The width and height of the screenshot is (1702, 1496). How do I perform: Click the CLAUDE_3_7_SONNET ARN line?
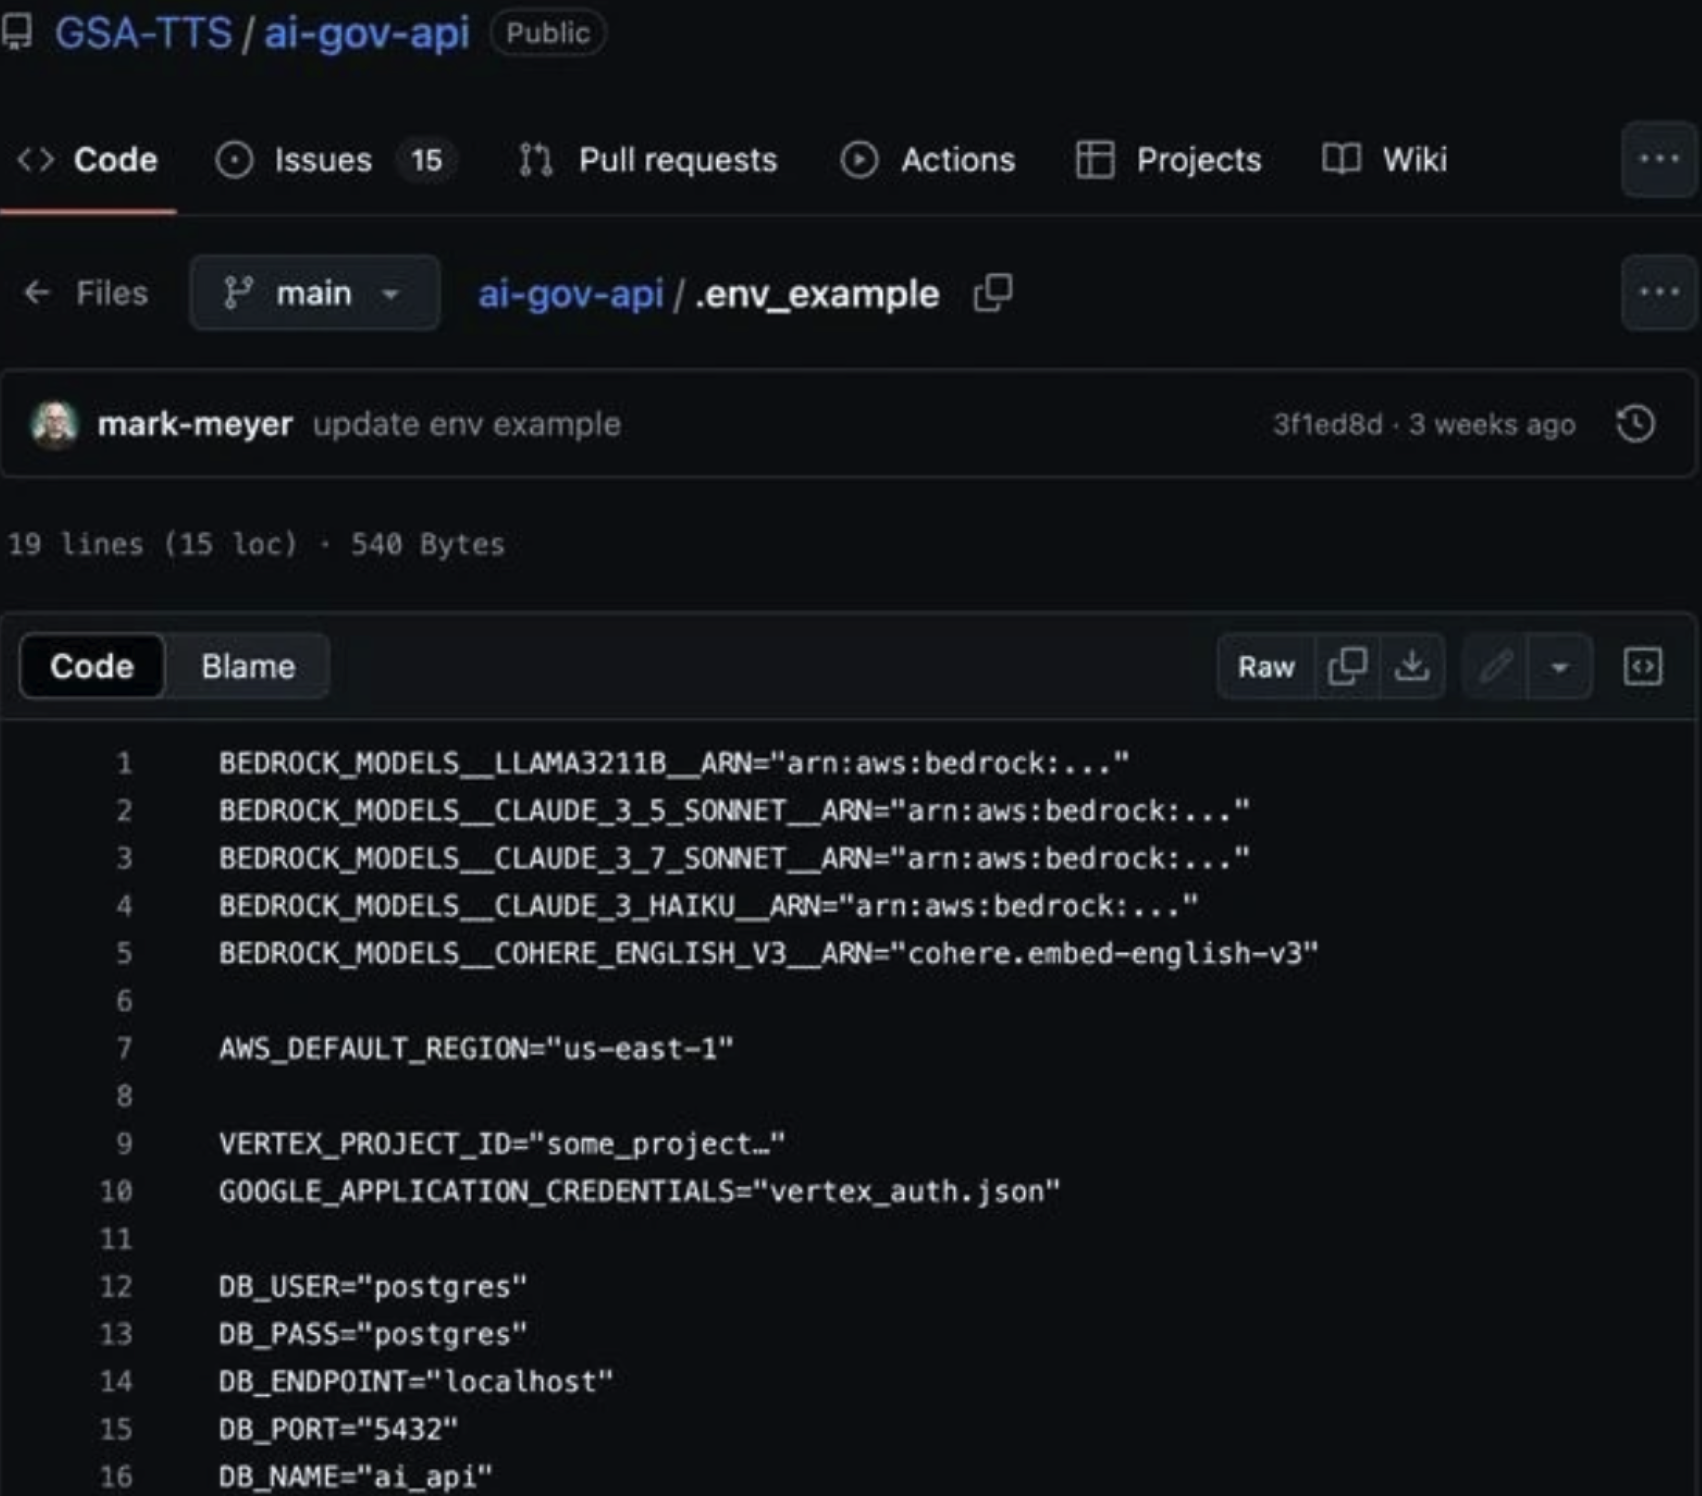(734, 859)
